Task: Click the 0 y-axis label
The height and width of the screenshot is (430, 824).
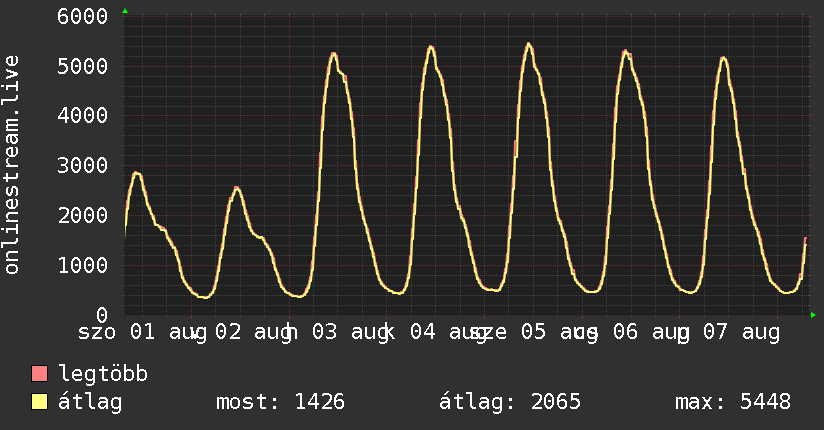Action: click(x=102, y=315)
